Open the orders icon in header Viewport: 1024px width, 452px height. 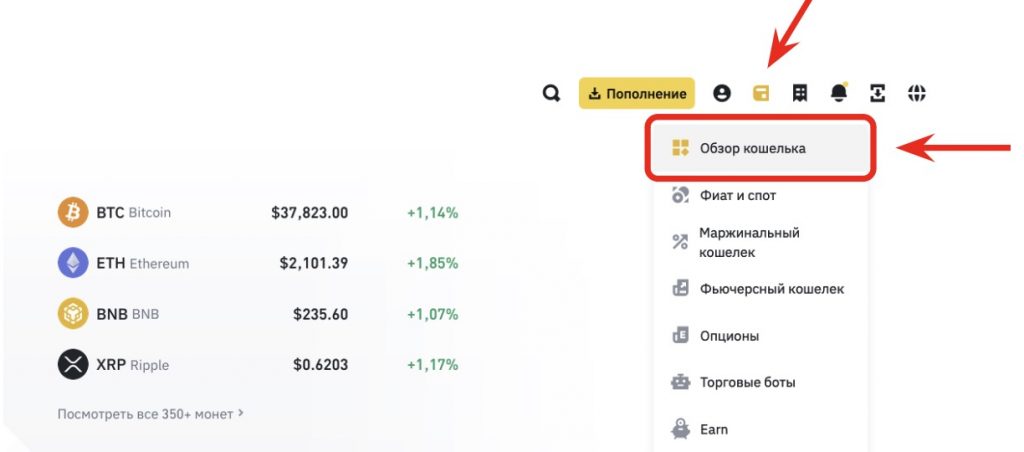tap(800, 94)
